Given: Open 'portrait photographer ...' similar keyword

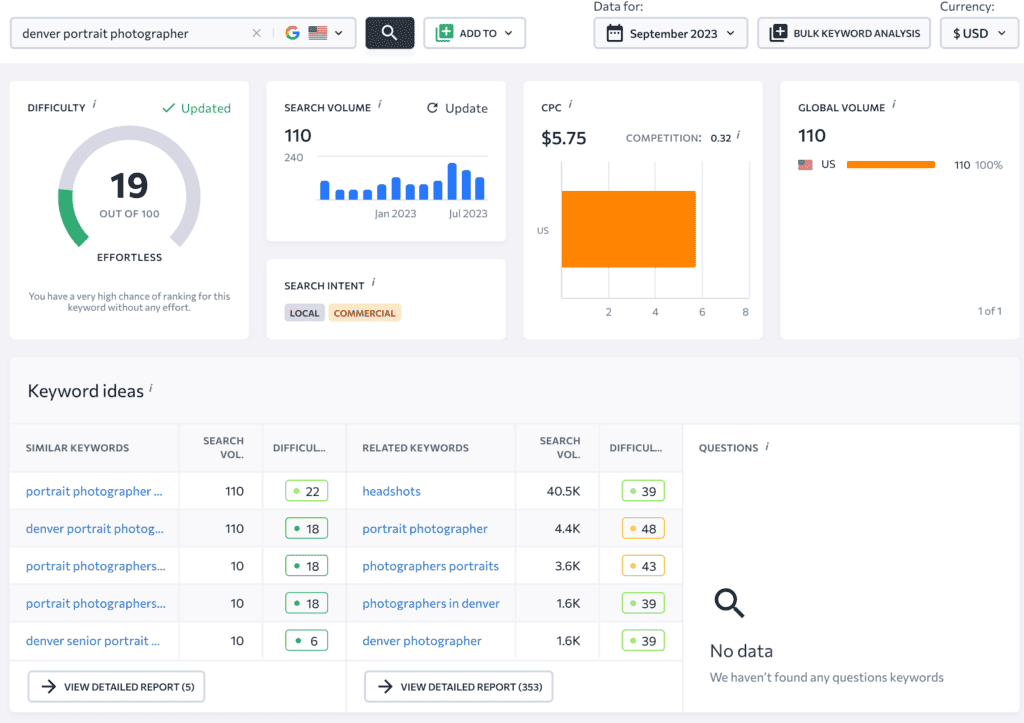Looking at the screenshot, I should (x=94, y=491).
